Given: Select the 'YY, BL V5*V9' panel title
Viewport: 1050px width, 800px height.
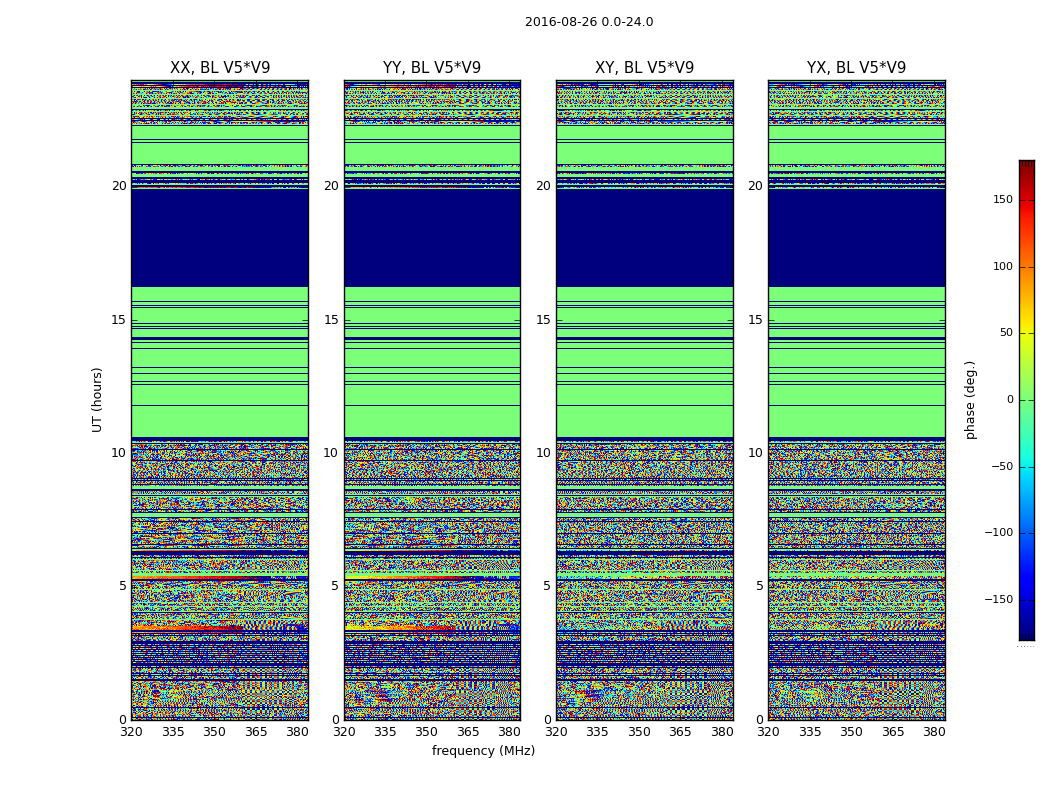Looking at the screenshot, I should [432, 68].
